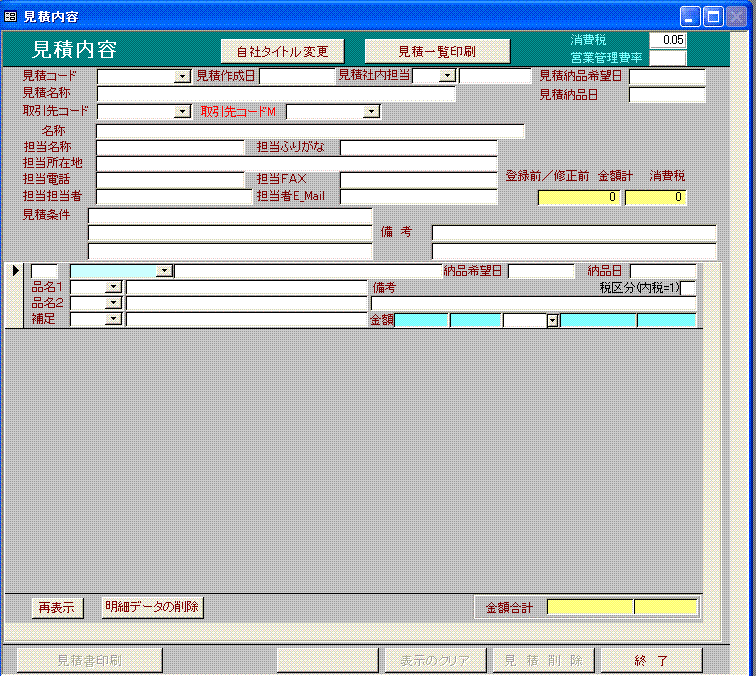Click the 明細データの削除 button
The image size is (756, 676).
click(x=152, y=607)
